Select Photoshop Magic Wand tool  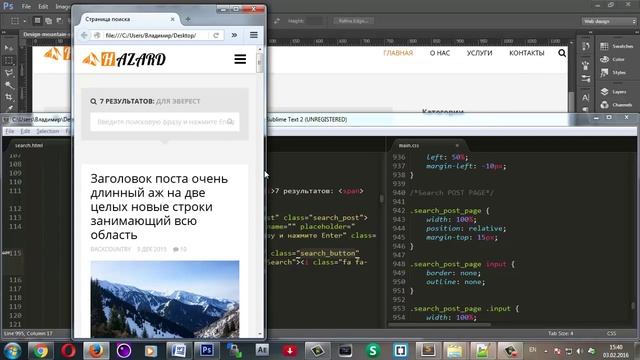(9, 85)
